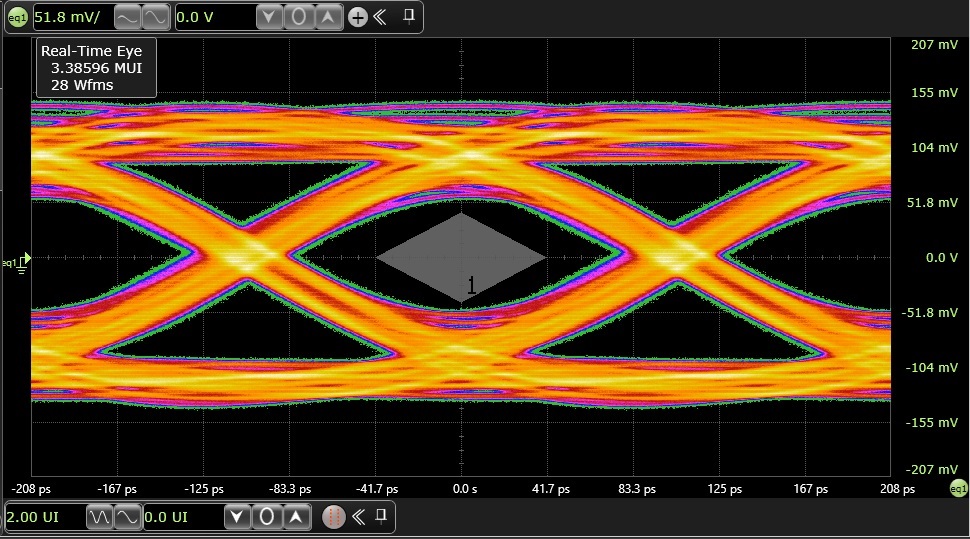
Task: Click the 0.0 V vertical offset field
Action: [211, 17]
